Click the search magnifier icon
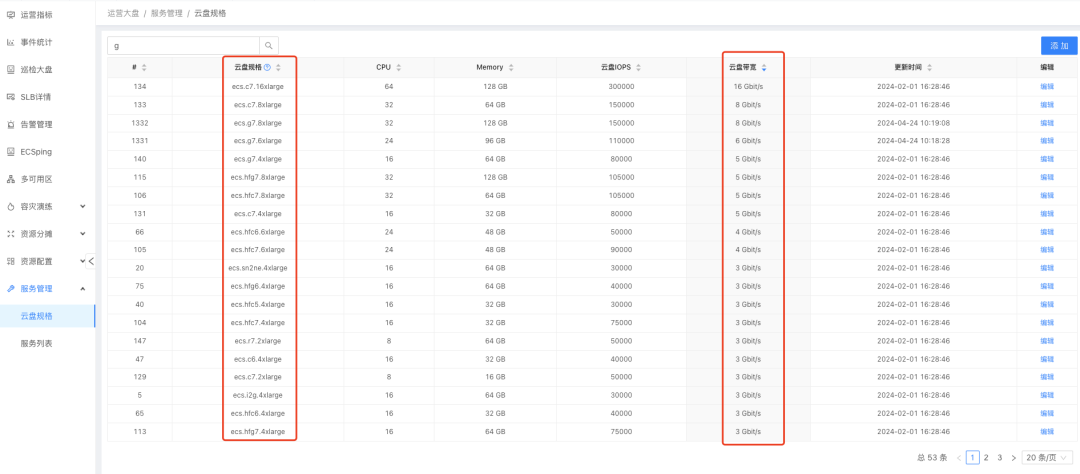The image size is (1080, 474). tap(269, 46)
